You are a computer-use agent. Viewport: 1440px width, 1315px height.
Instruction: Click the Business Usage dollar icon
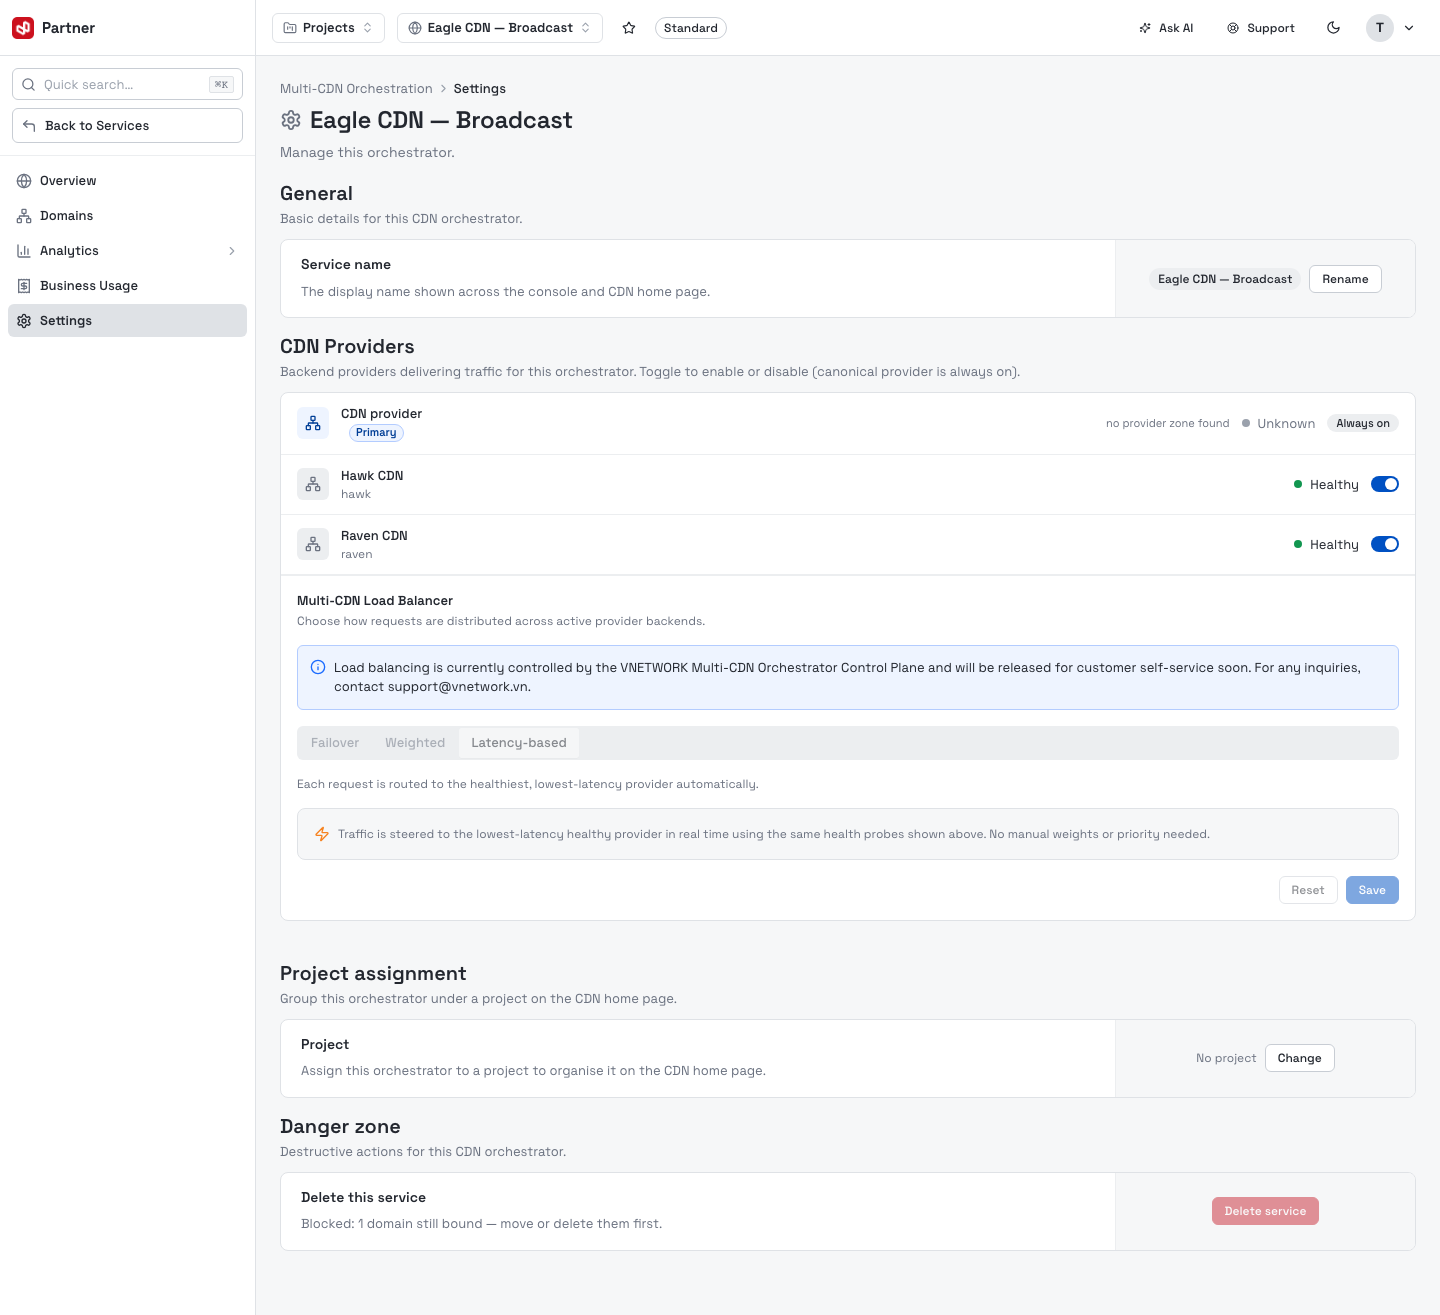tap(24, 286)
